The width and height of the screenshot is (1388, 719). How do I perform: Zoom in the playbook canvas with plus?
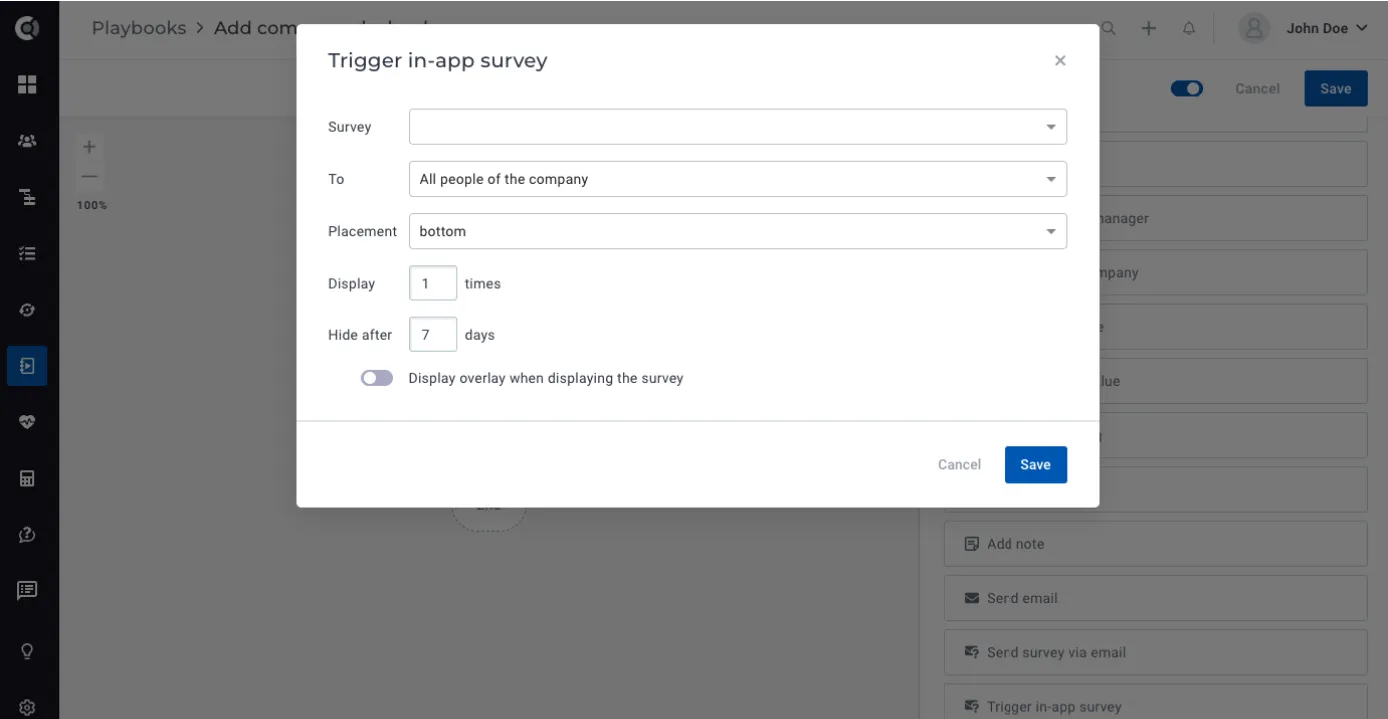(89, 147)
